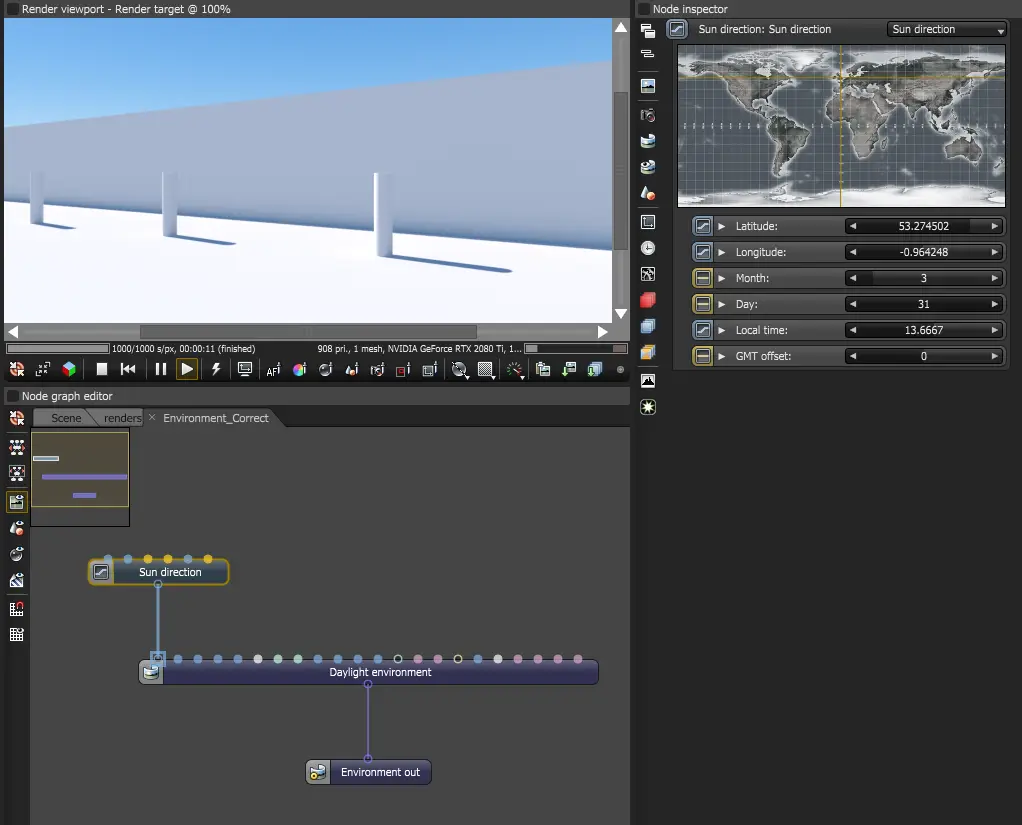Select the material picker sphere icon
1022x825 pixels.
coord(325,369)
